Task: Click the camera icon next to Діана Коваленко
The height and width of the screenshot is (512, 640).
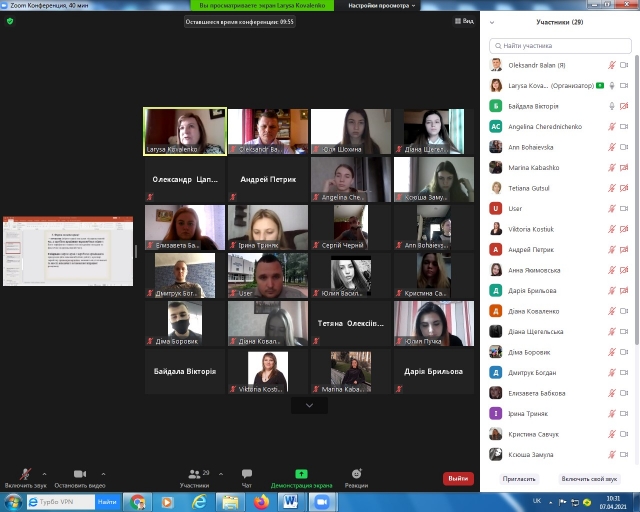Action: [624, 311]
